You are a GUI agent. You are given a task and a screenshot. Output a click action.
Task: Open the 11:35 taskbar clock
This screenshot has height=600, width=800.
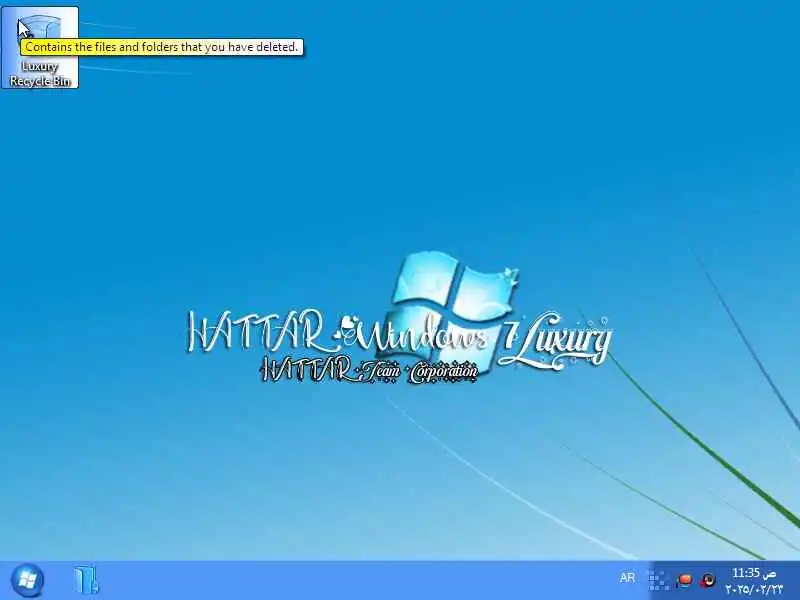(754, 581)
